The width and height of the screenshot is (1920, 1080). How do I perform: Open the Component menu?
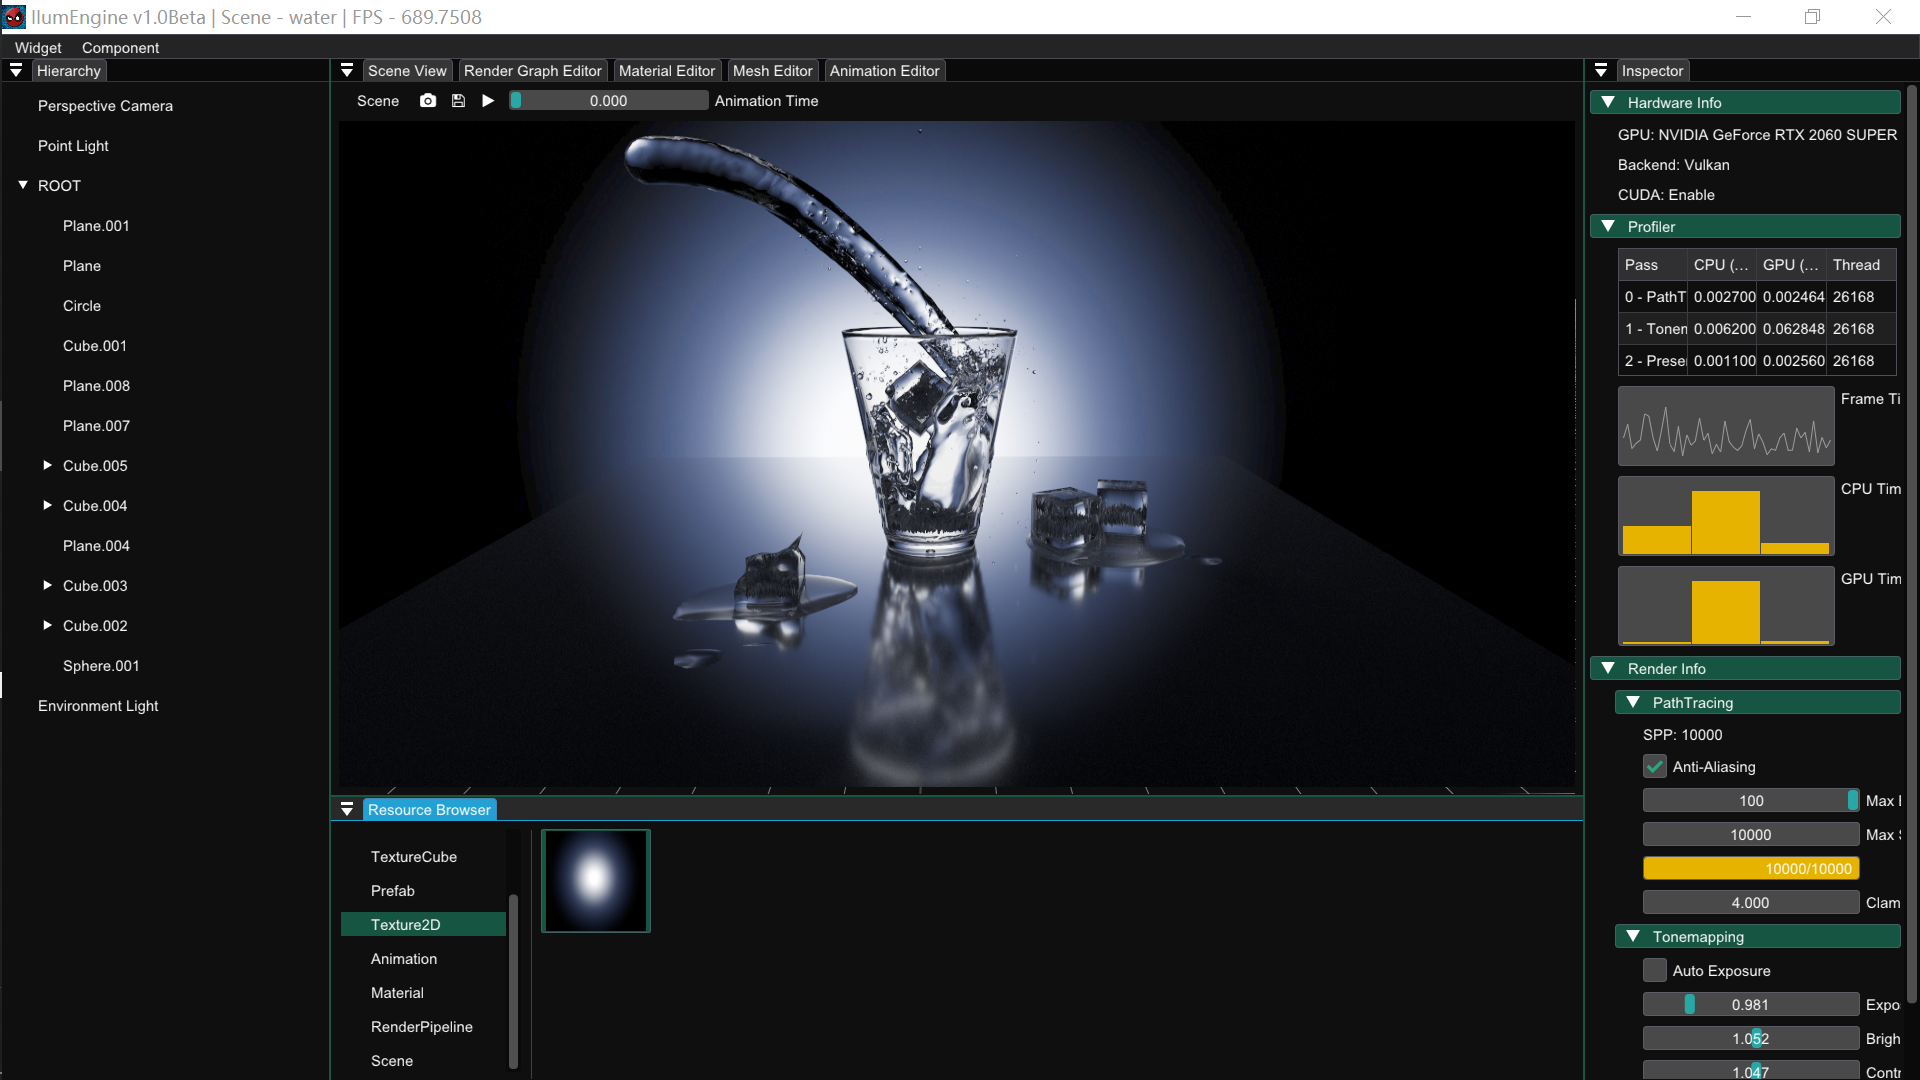click(x=120, y=48)
